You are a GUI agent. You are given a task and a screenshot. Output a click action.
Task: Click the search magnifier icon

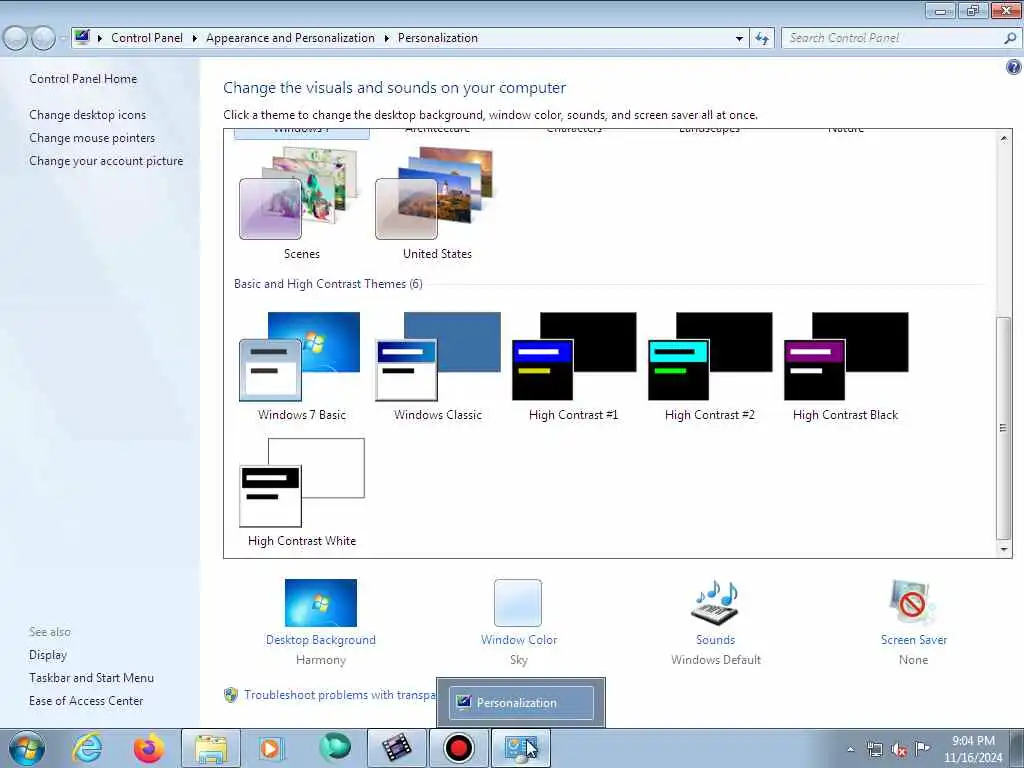pyautogui.click(x=1010, y=38)
